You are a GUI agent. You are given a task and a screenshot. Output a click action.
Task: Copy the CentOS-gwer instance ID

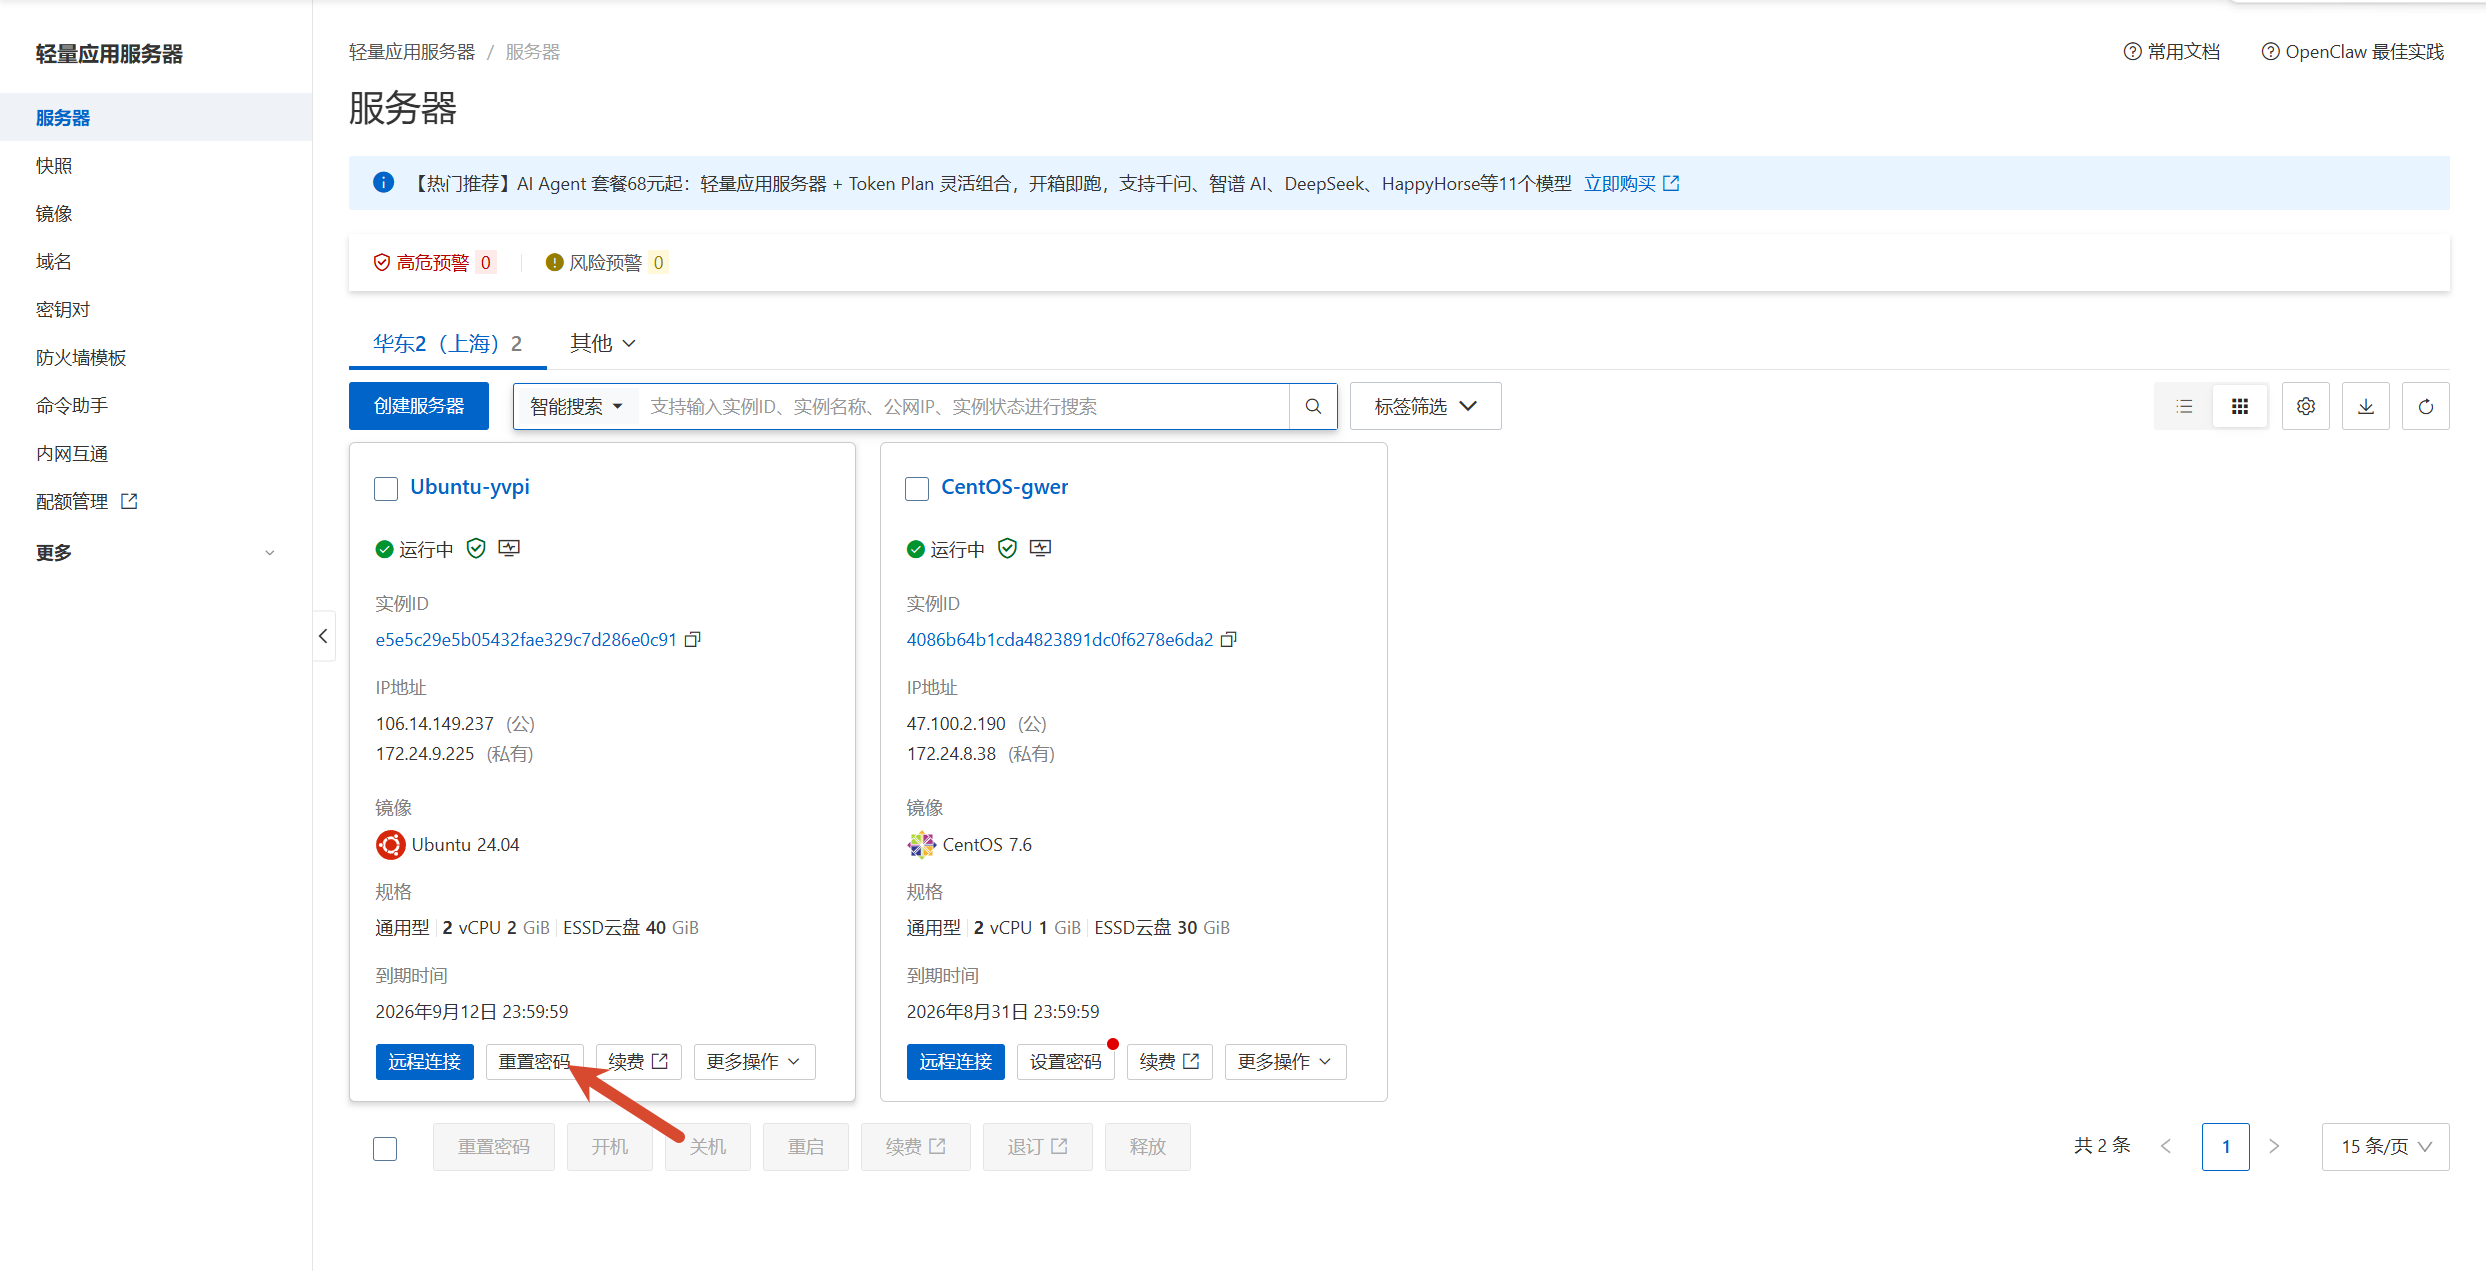tap(1229, 639)
